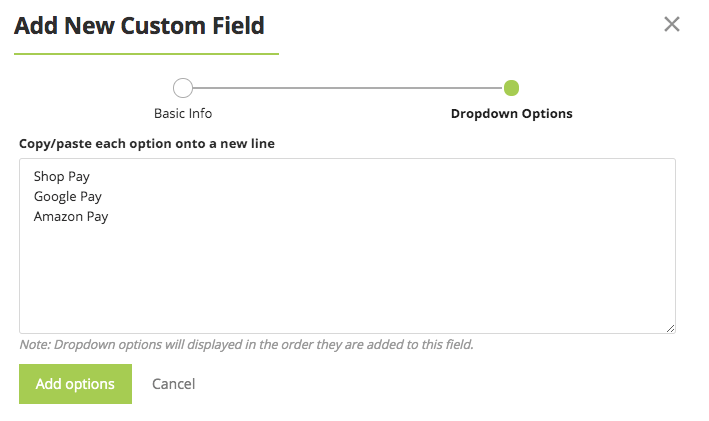Select the Dropdown Options step label
Viewport: 709px width, 421px height.
coord(511,113)
